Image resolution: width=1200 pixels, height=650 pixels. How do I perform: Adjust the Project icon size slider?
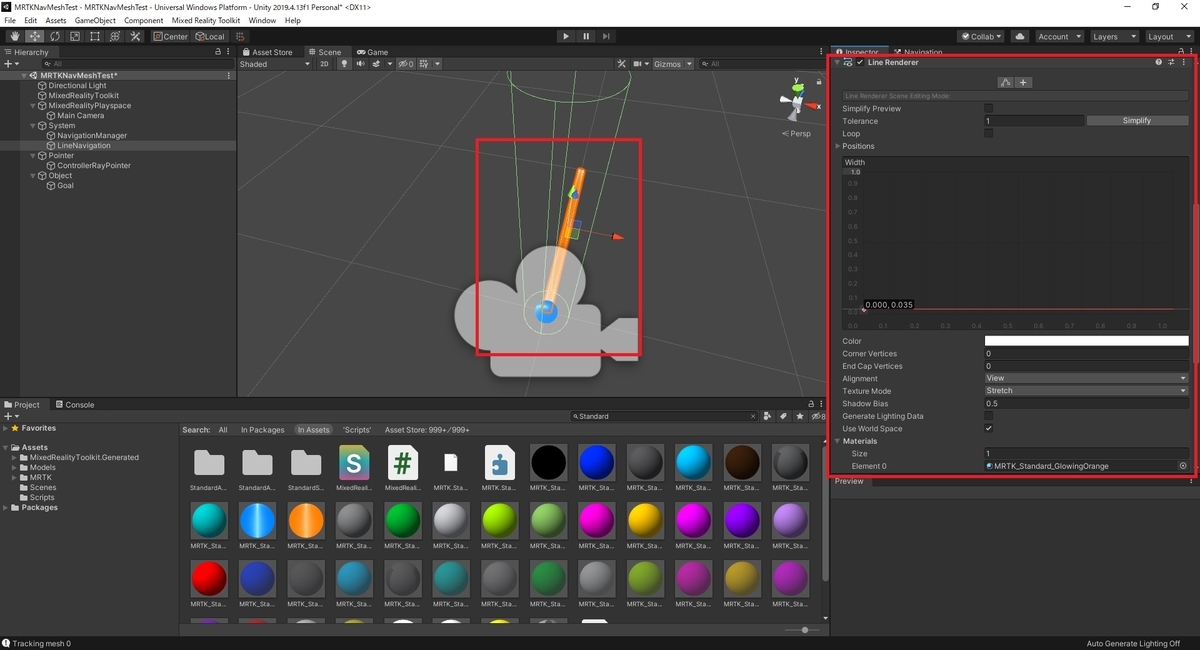pos(804,630)
